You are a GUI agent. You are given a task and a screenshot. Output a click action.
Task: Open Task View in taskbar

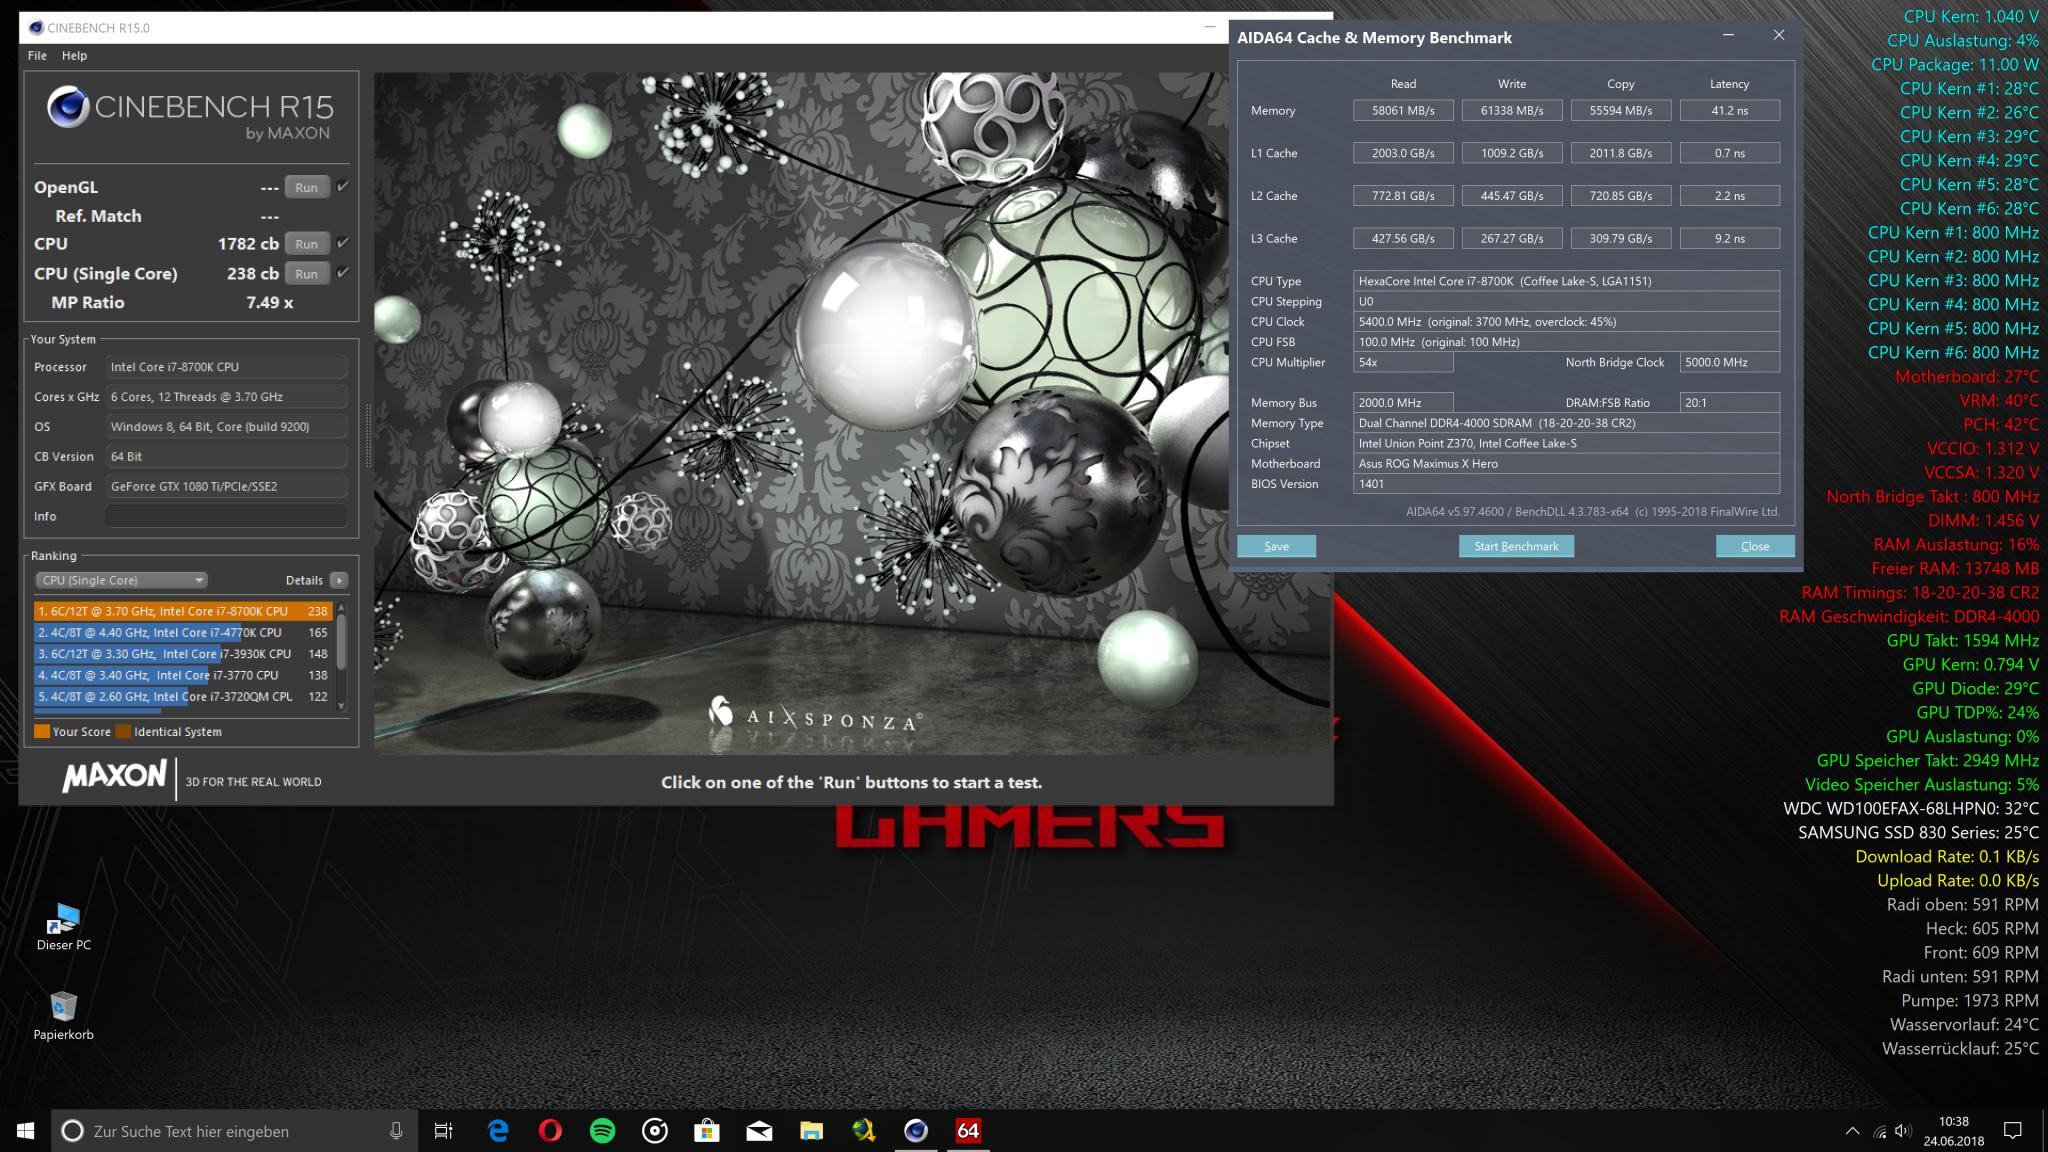(x=443, y=1131)
